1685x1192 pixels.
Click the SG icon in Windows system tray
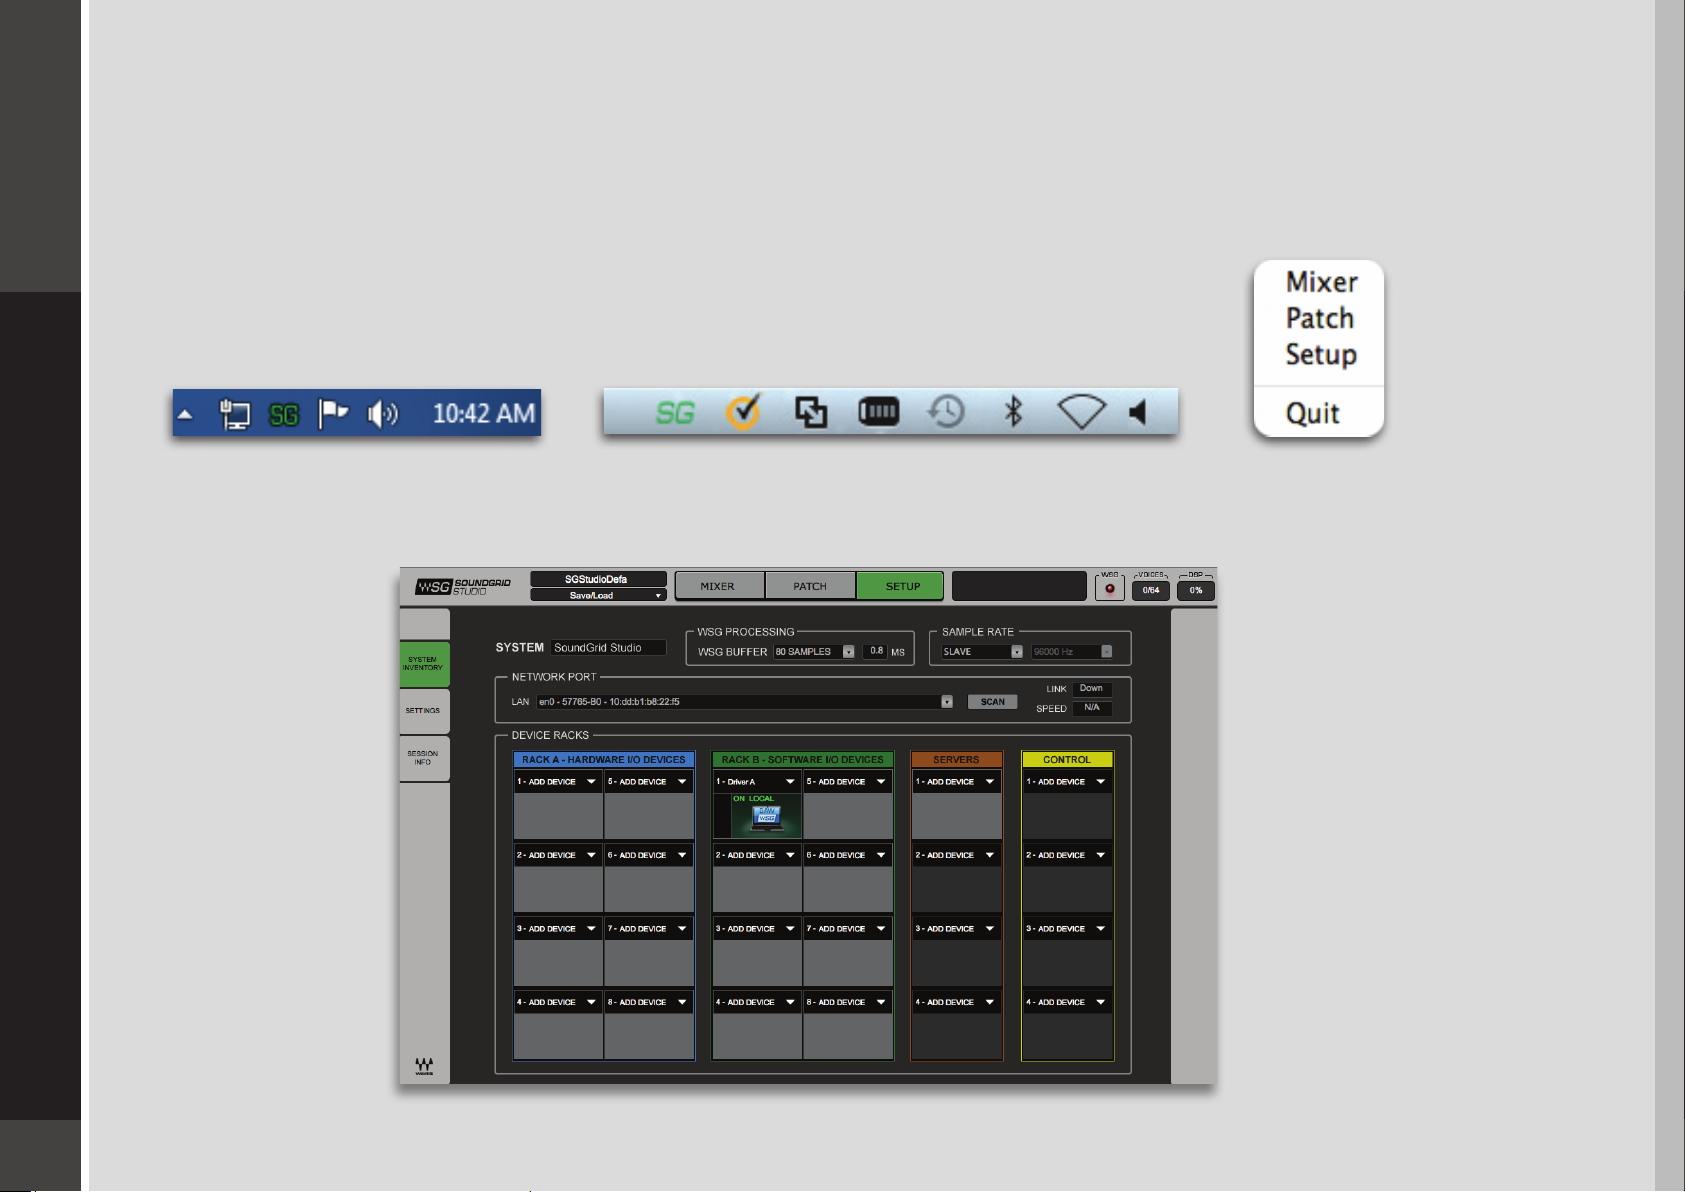[x=284, y=414]
